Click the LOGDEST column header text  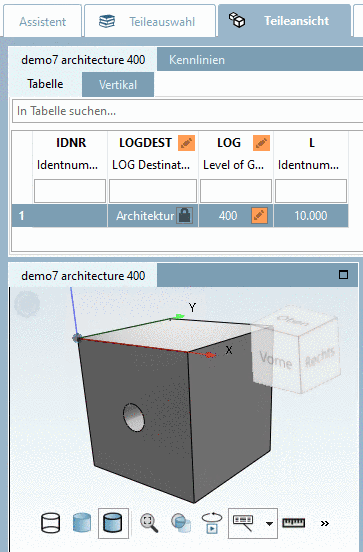click(x=145, y=143)
